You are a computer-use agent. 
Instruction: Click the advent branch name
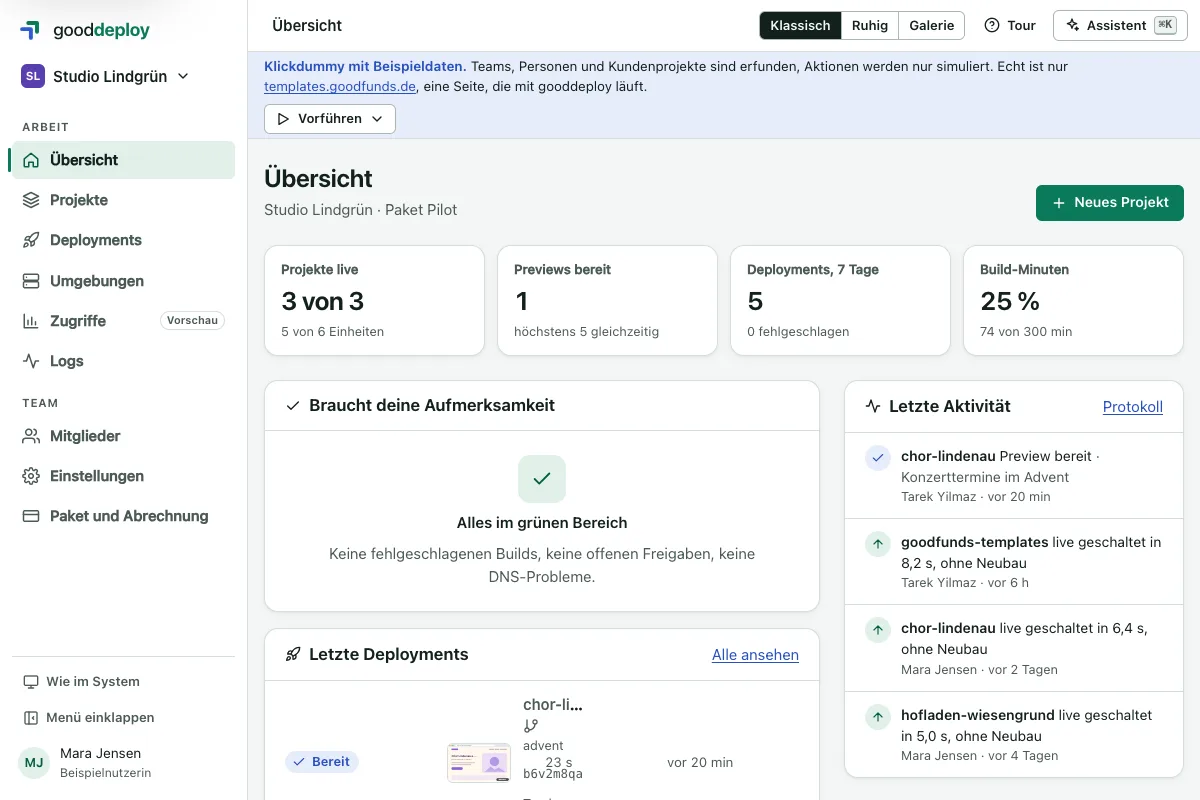tap(543, 745)
